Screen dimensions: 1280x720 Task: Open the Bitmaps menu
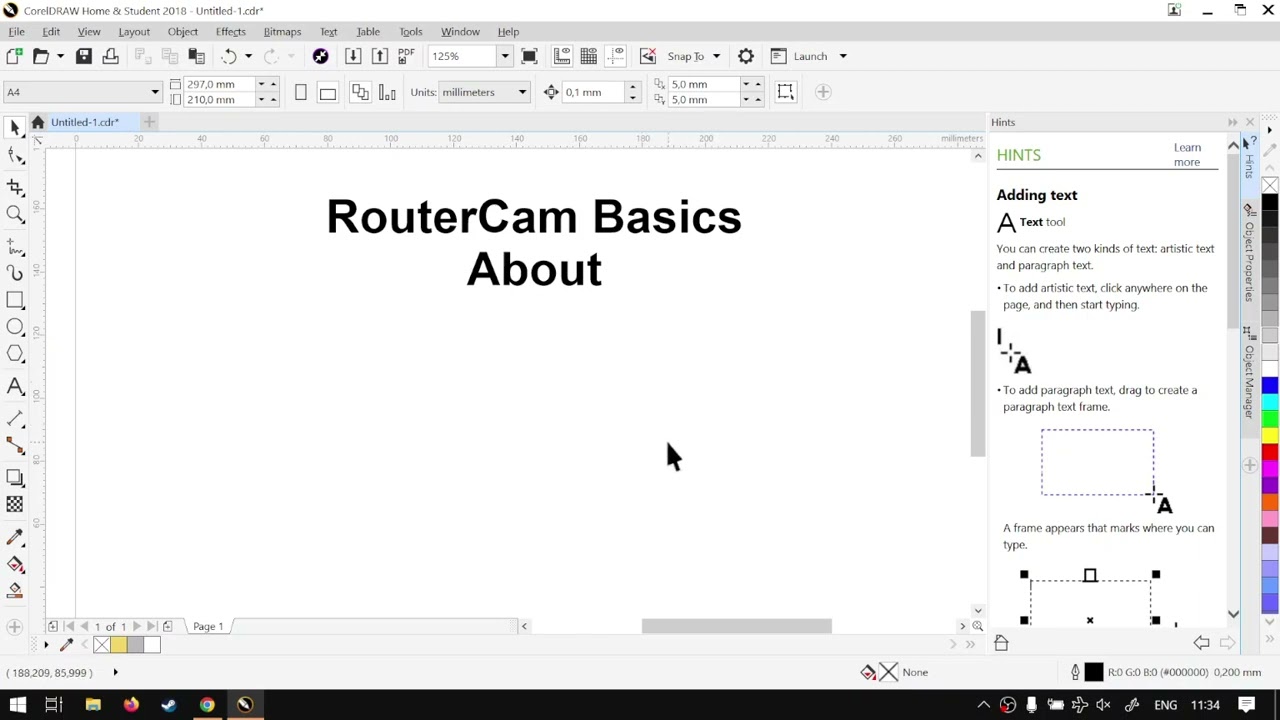(x=282, y=31)
